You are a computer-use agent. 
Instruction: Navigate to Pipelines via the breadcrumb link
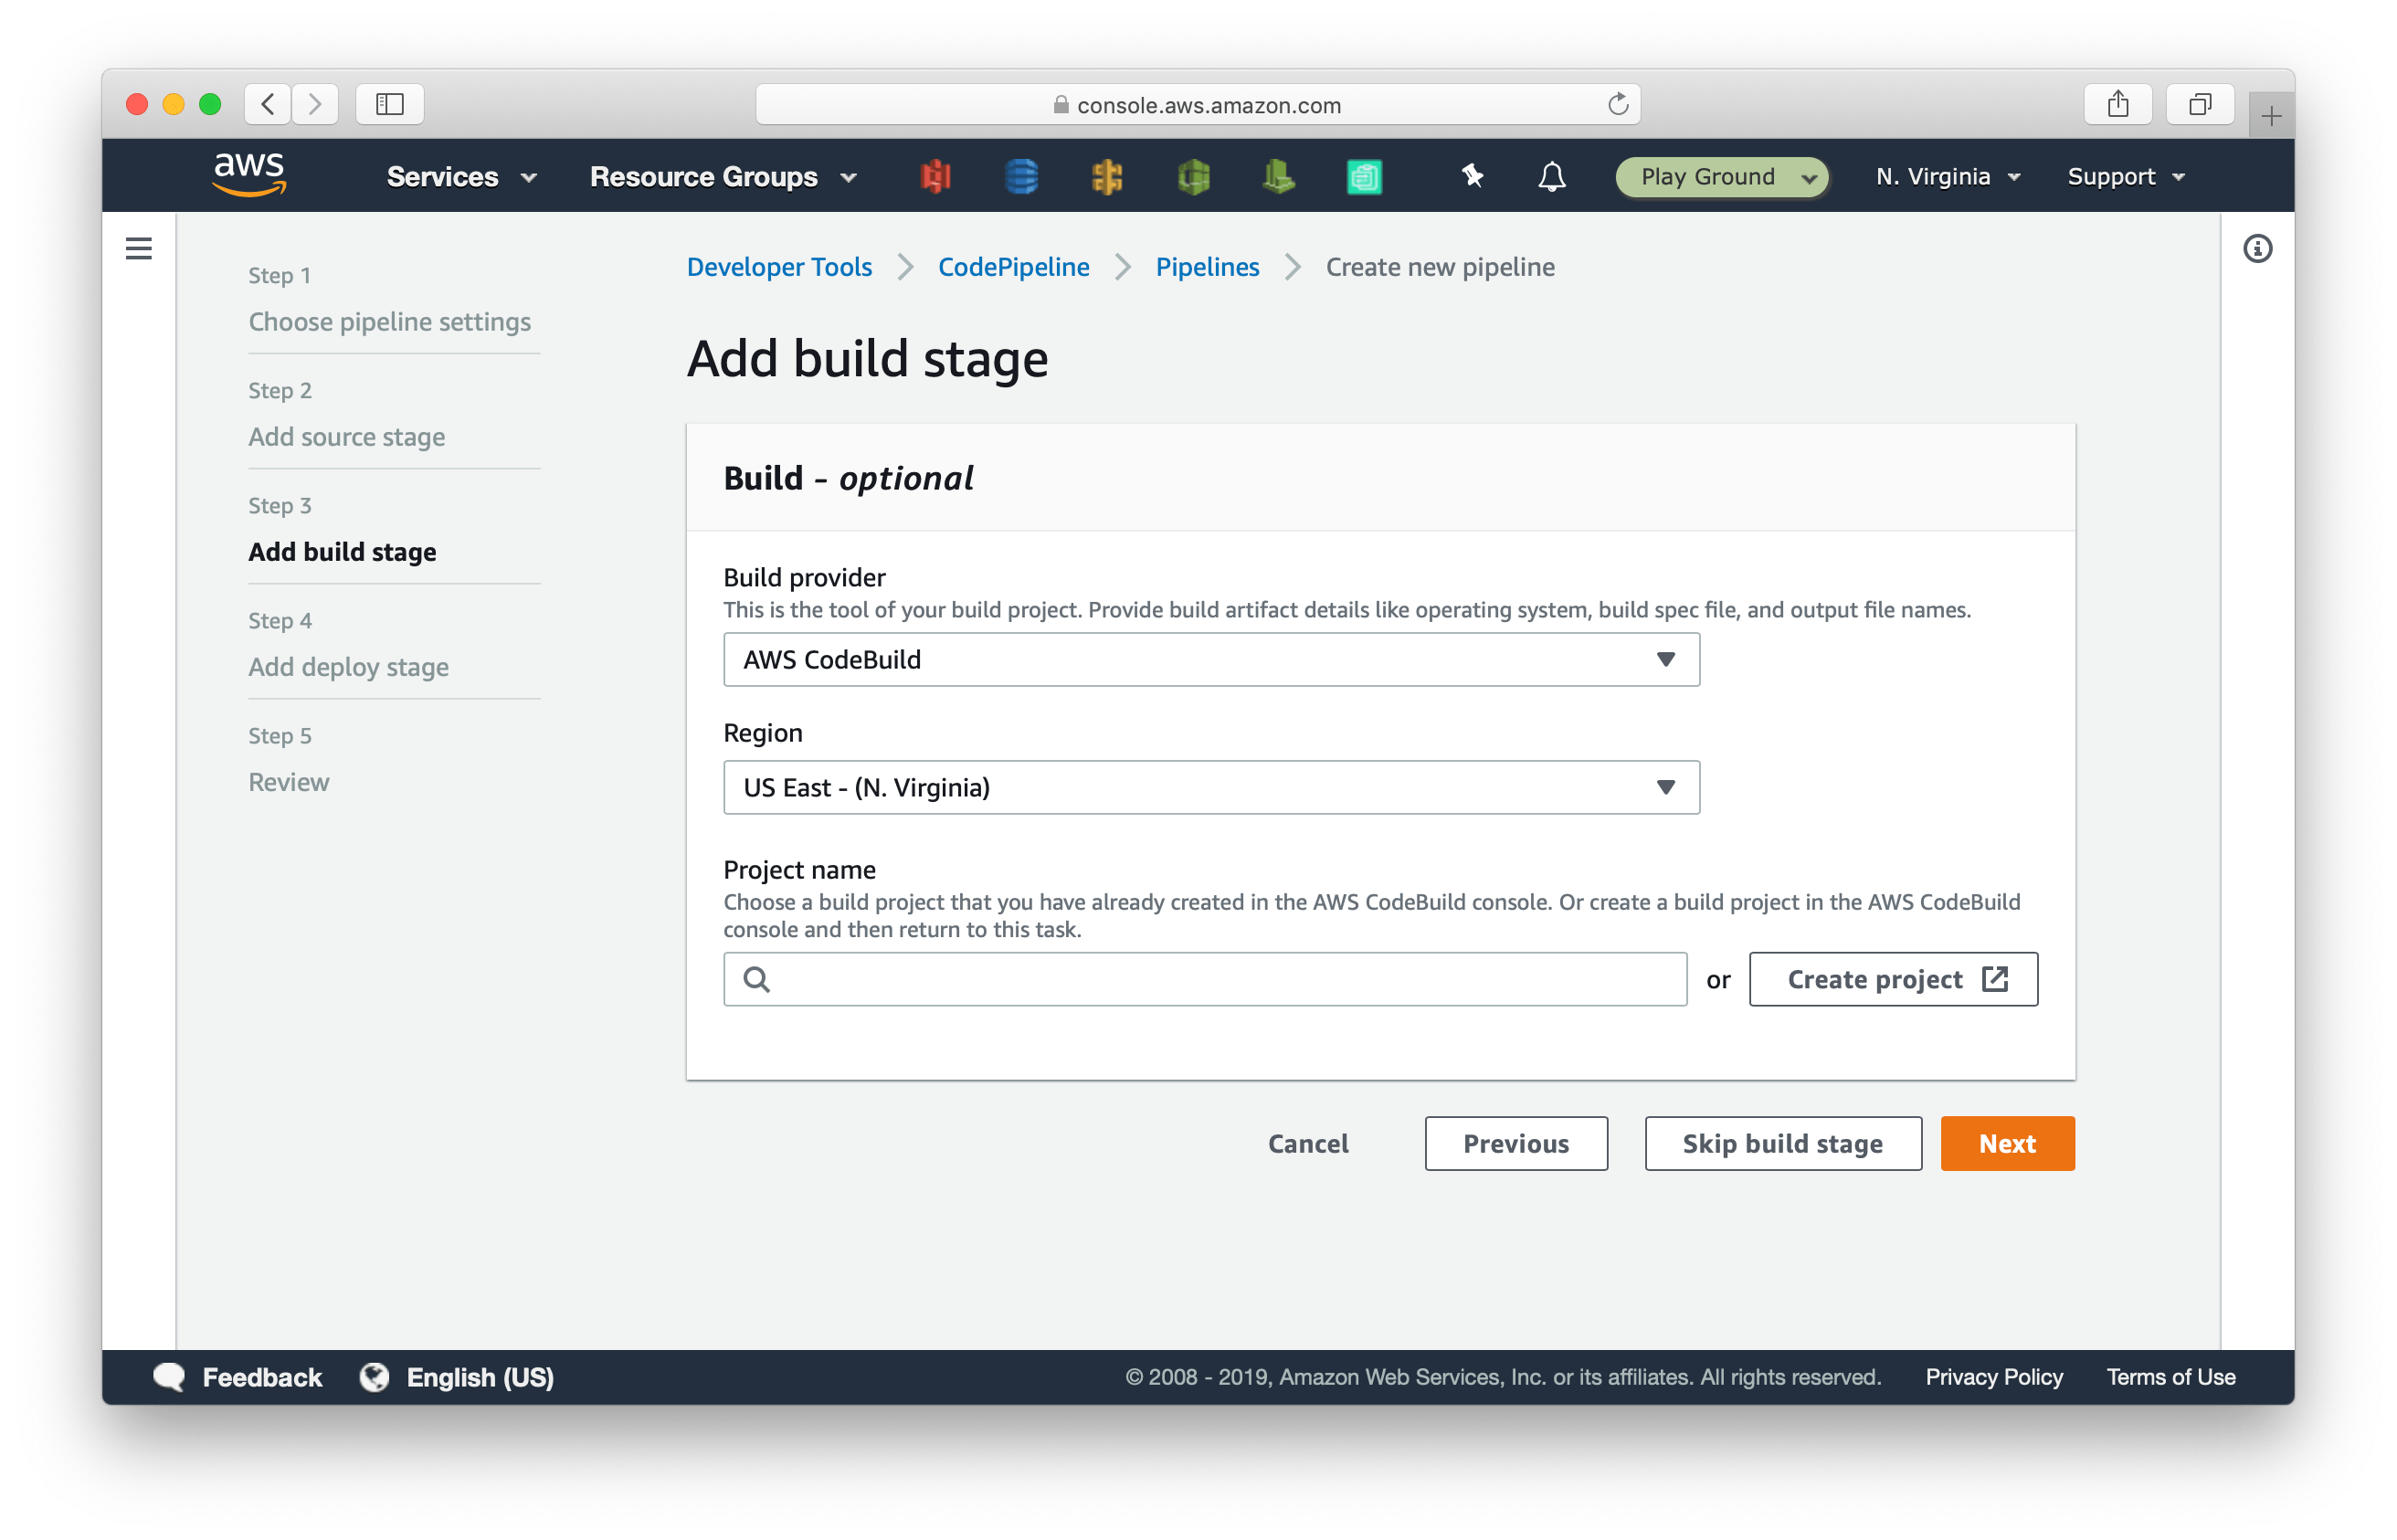(x=1207, y=267)
